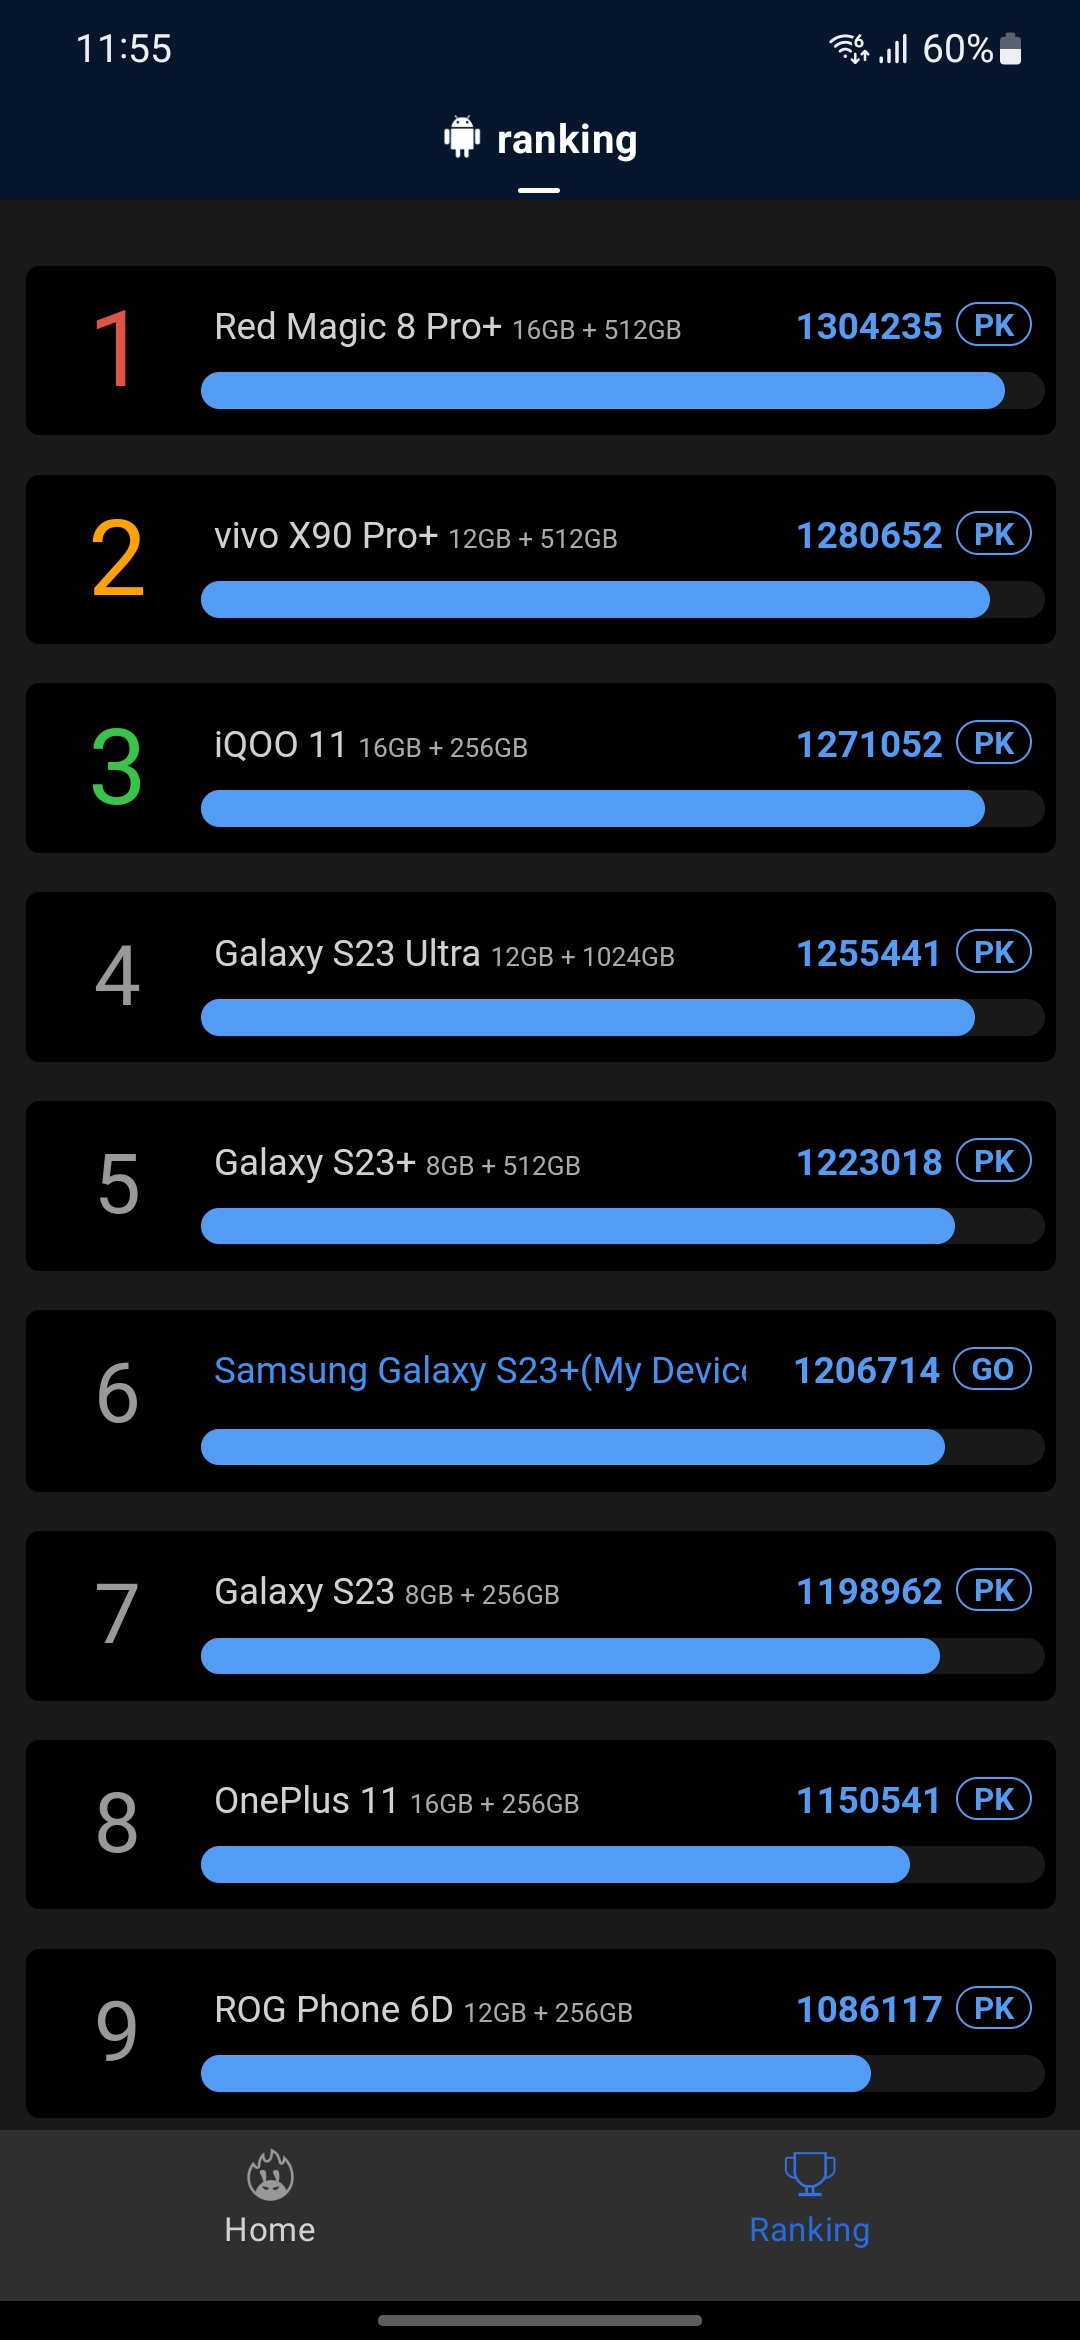Image resolution: width=1080 pixels, height=2340 pixels.
Task: Open Samsung Galaxy S23+ (My Device) link
Action: pos(480,1370)
